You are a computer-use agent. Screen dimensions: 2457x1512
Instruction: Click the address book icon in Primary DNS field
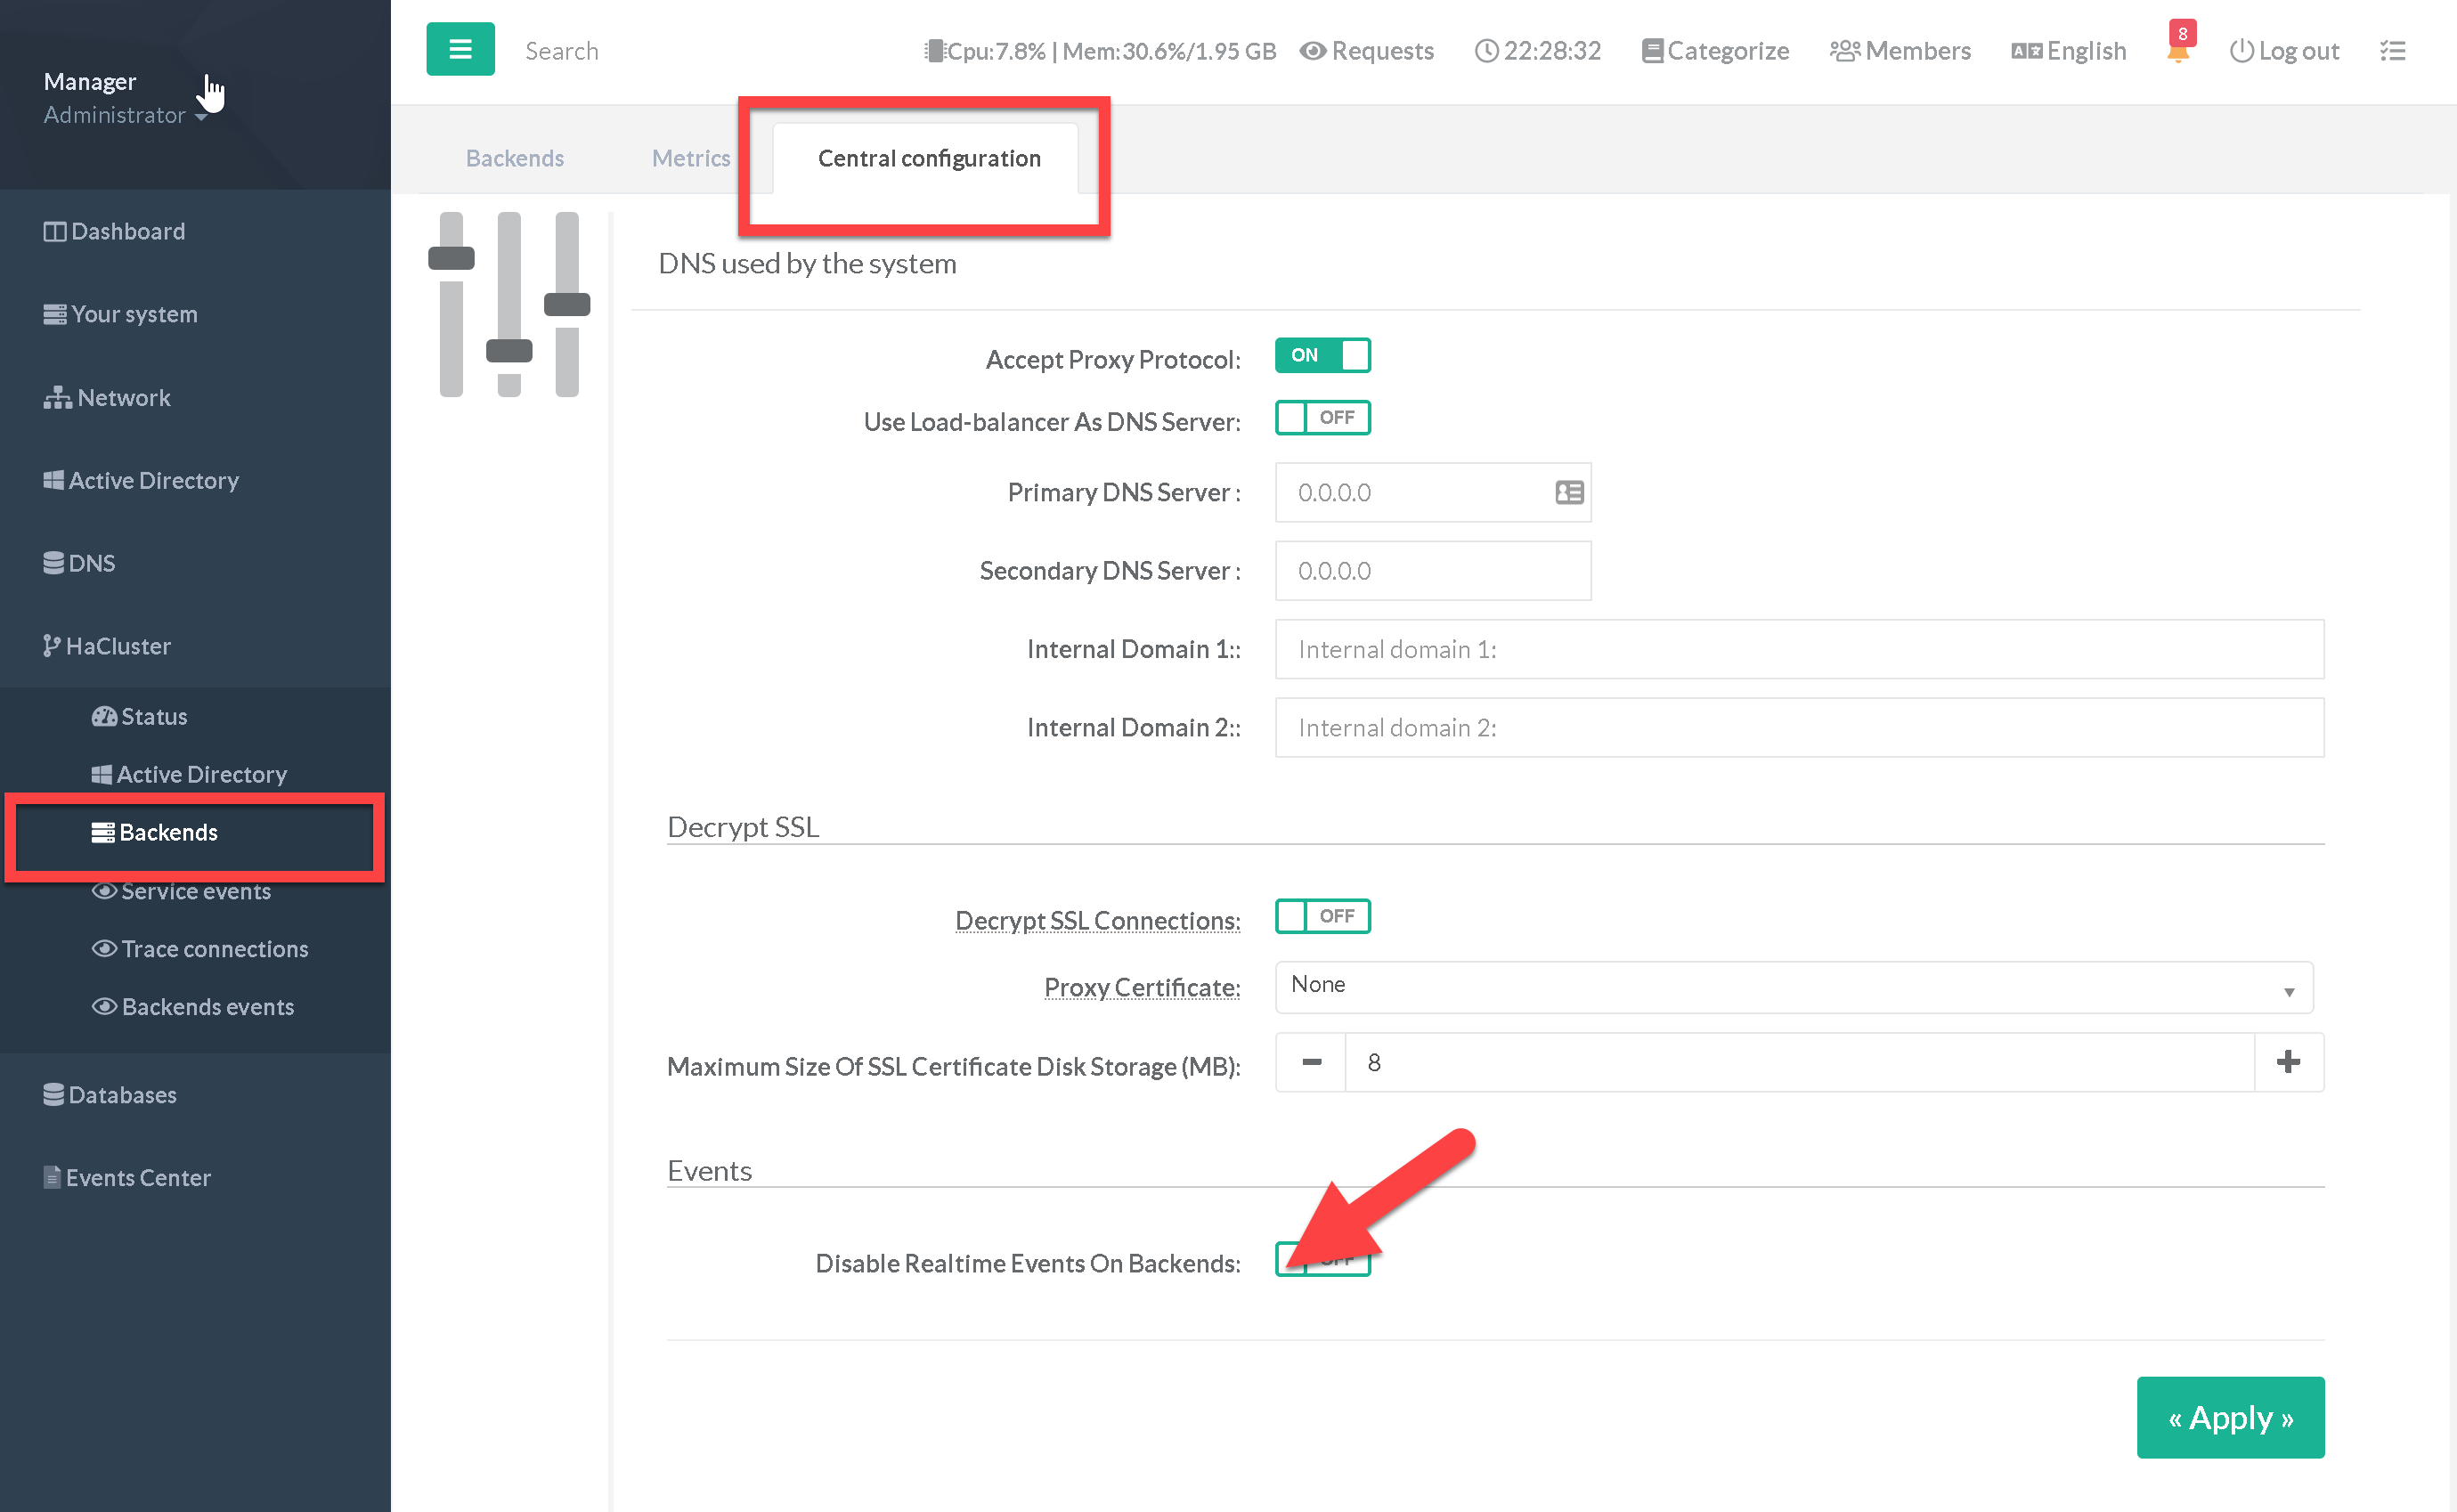pyautogui.click(x=1568, y=492)
